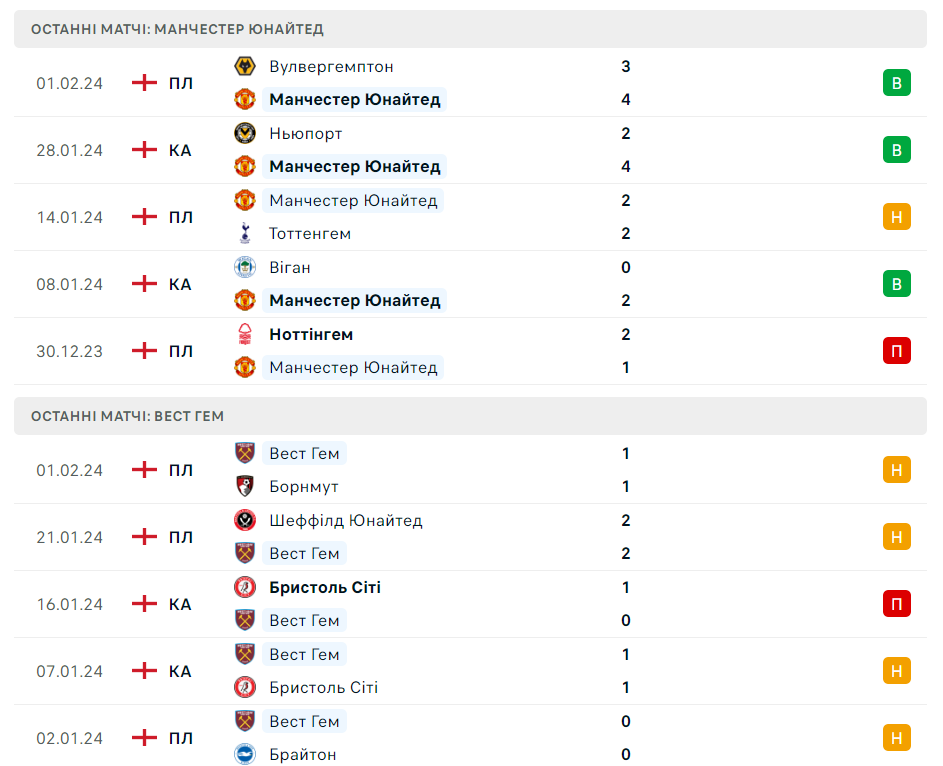
Task: Select the Брайтон team name
Action: pyautogui.click(x=303, y=755)
